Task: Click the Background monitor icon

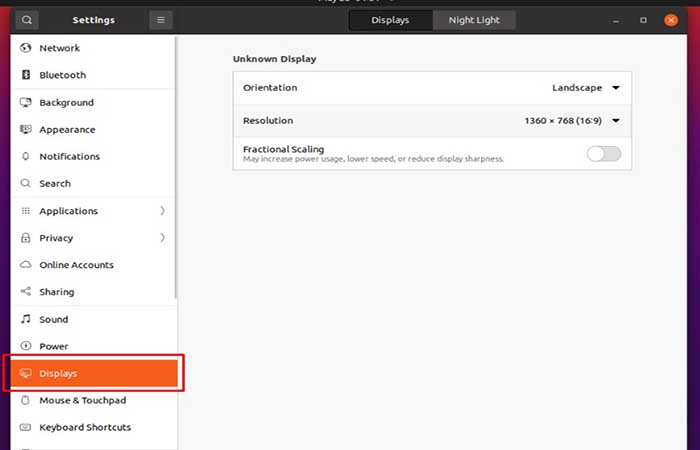Action: (26, 102)
